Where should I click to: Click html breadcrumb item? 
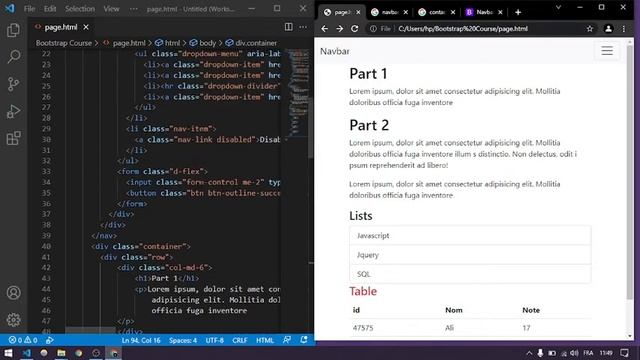172,43
